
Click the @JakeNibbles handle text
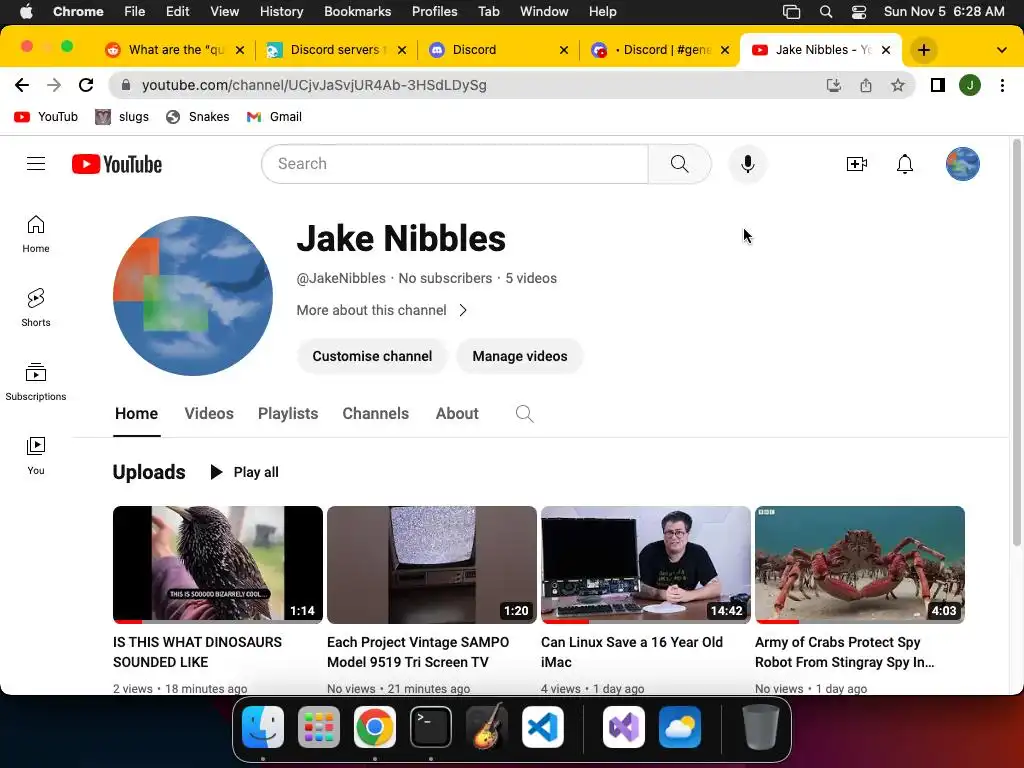[341, 278]
